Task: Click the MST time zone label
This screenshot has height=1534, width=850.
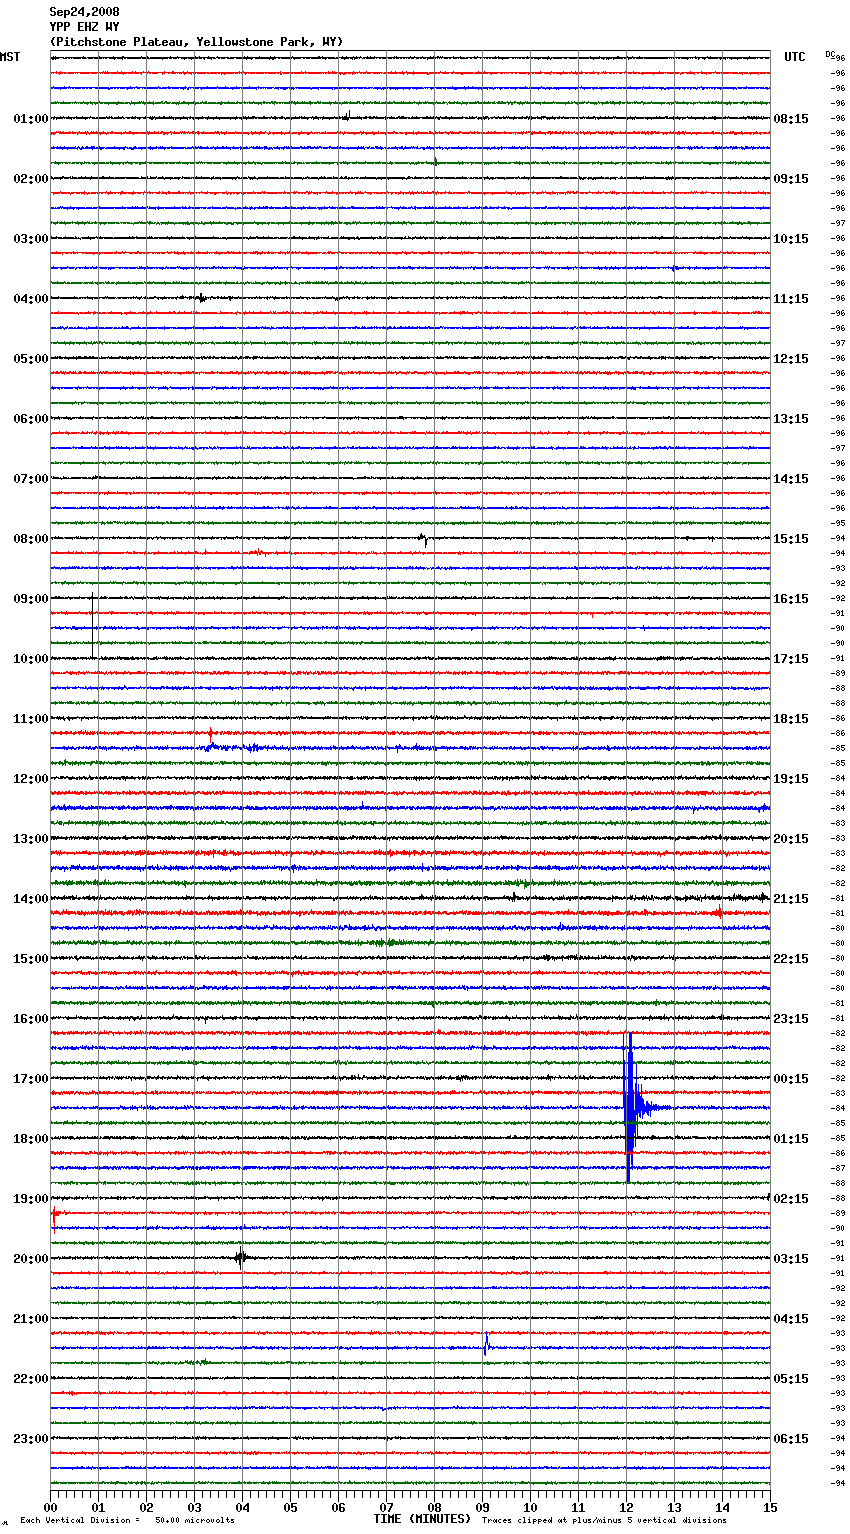Action: click(x=10, y=57)
